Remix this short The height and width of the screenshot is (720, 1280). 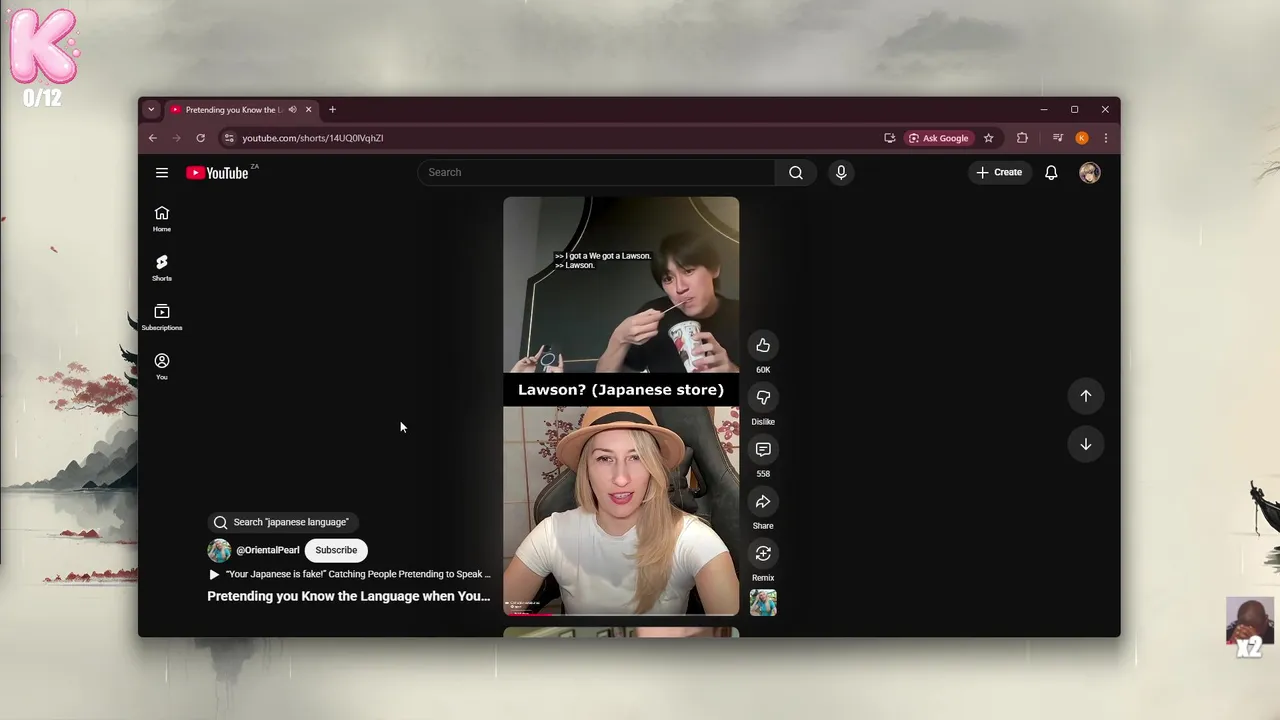pos(763,553)
